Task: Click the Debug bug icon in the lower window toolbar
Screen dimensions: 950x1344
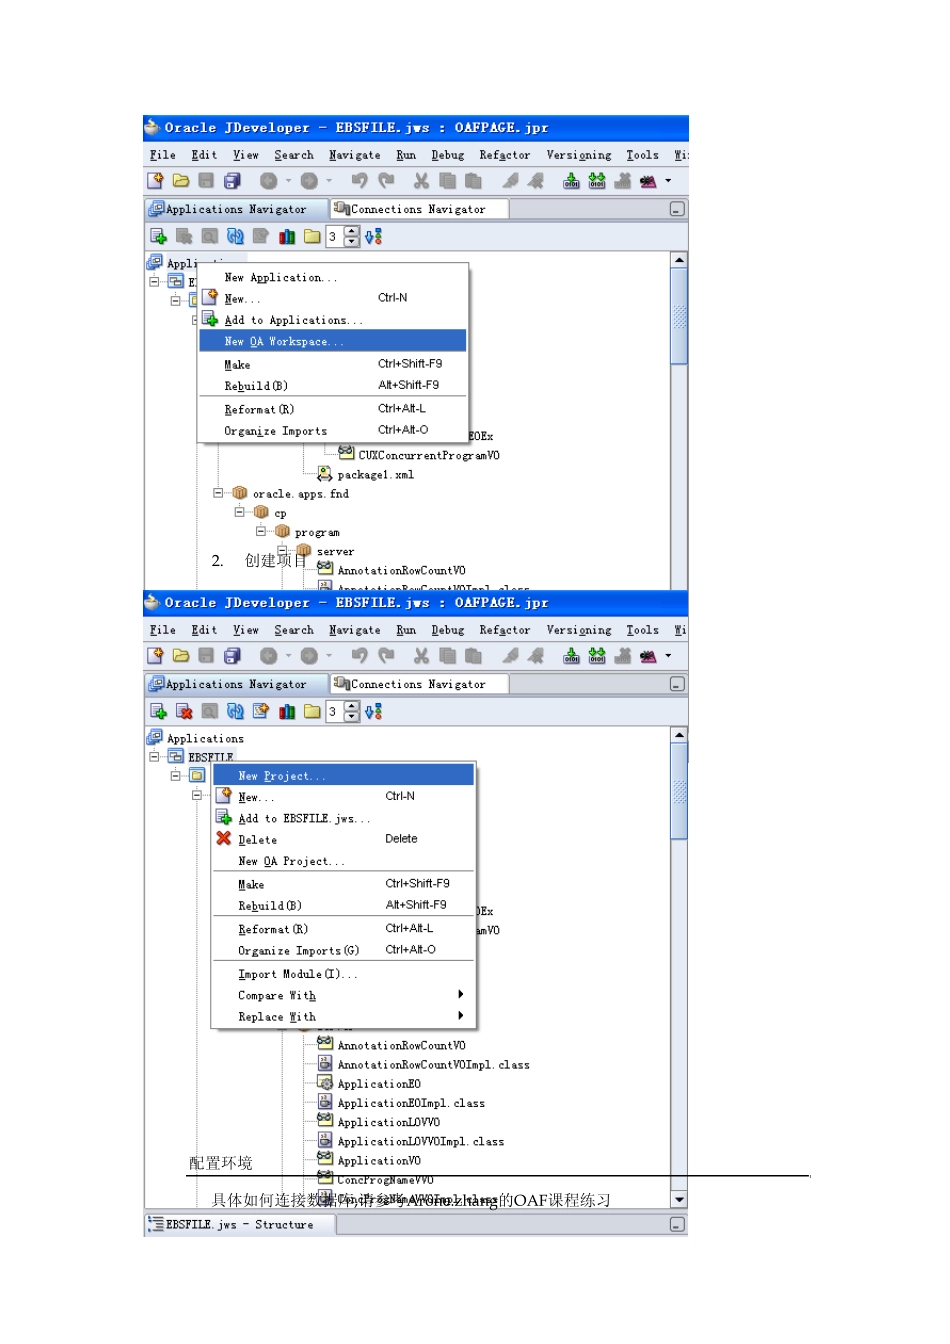Action: [648, 656]
